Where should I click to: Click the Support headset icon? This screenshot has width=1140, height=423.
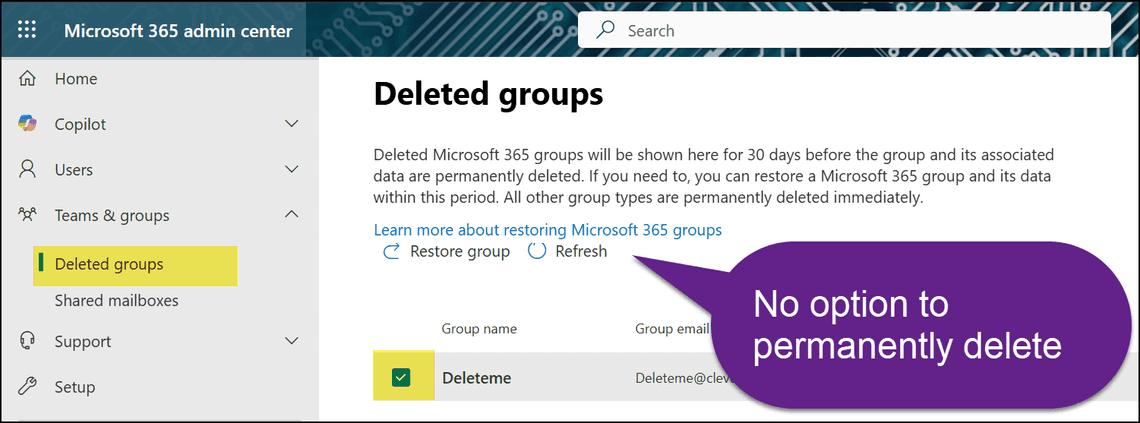tap(28, 341)
